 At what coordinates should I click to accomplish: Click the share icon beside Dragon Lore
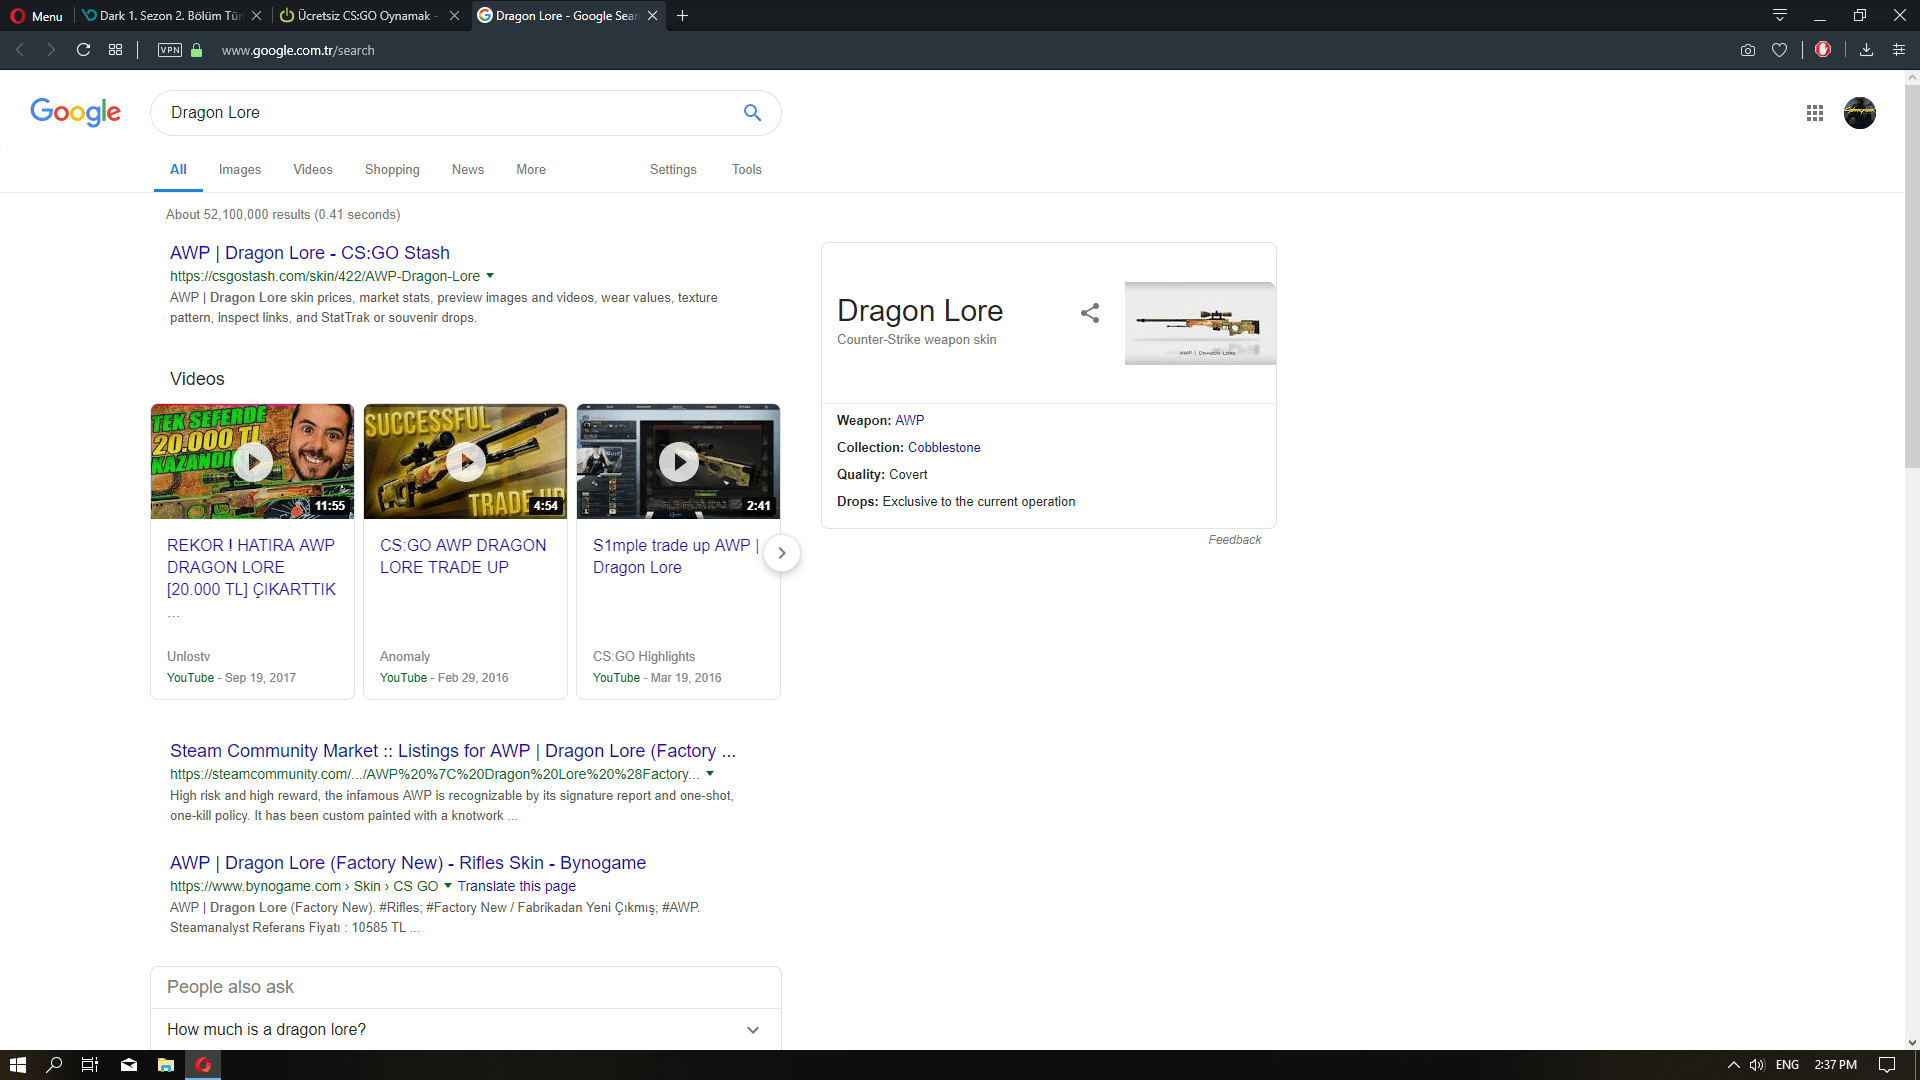(1090, 313)
